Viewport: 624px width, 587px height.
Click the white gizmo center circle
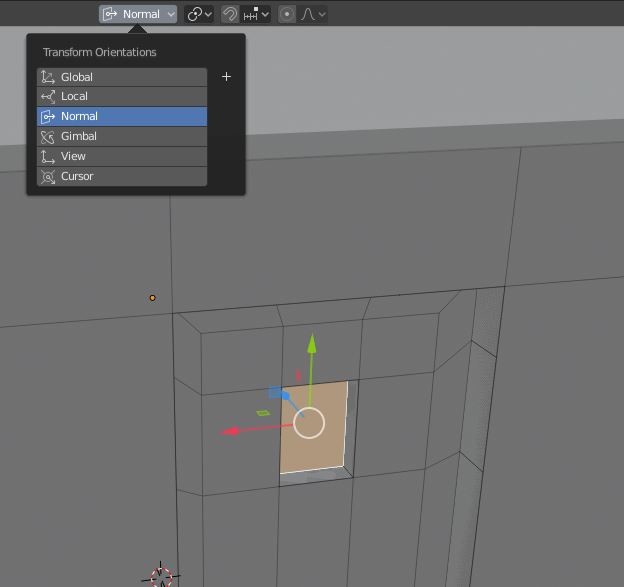[x=309, y=423]
